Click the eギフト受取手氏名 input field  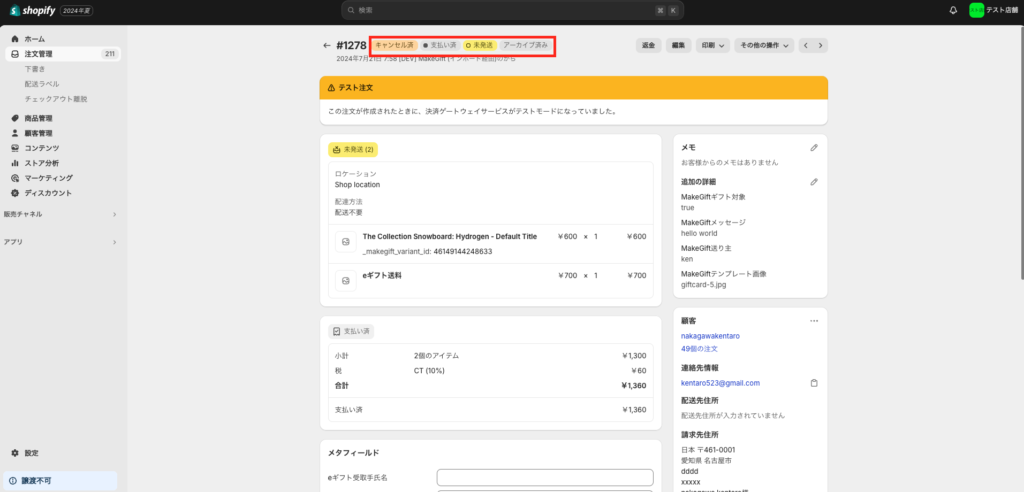point(545,478)
